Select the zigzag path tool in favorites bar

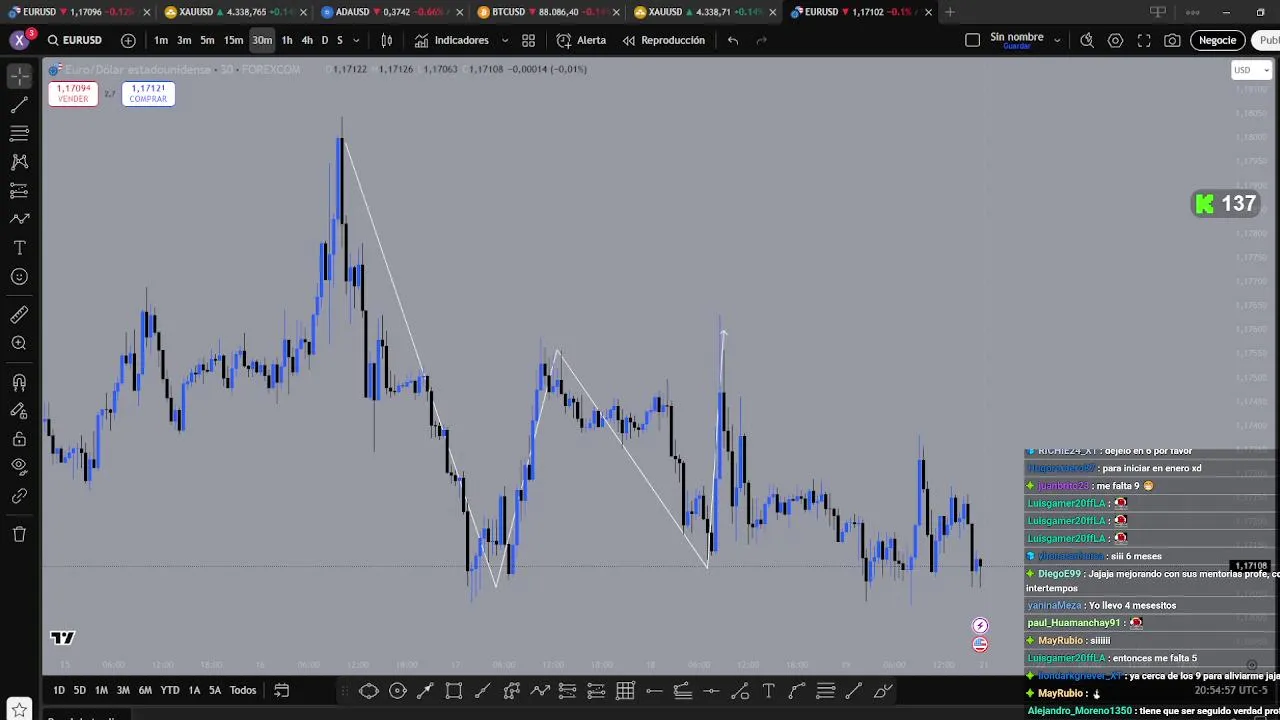(x=540, y=691)
